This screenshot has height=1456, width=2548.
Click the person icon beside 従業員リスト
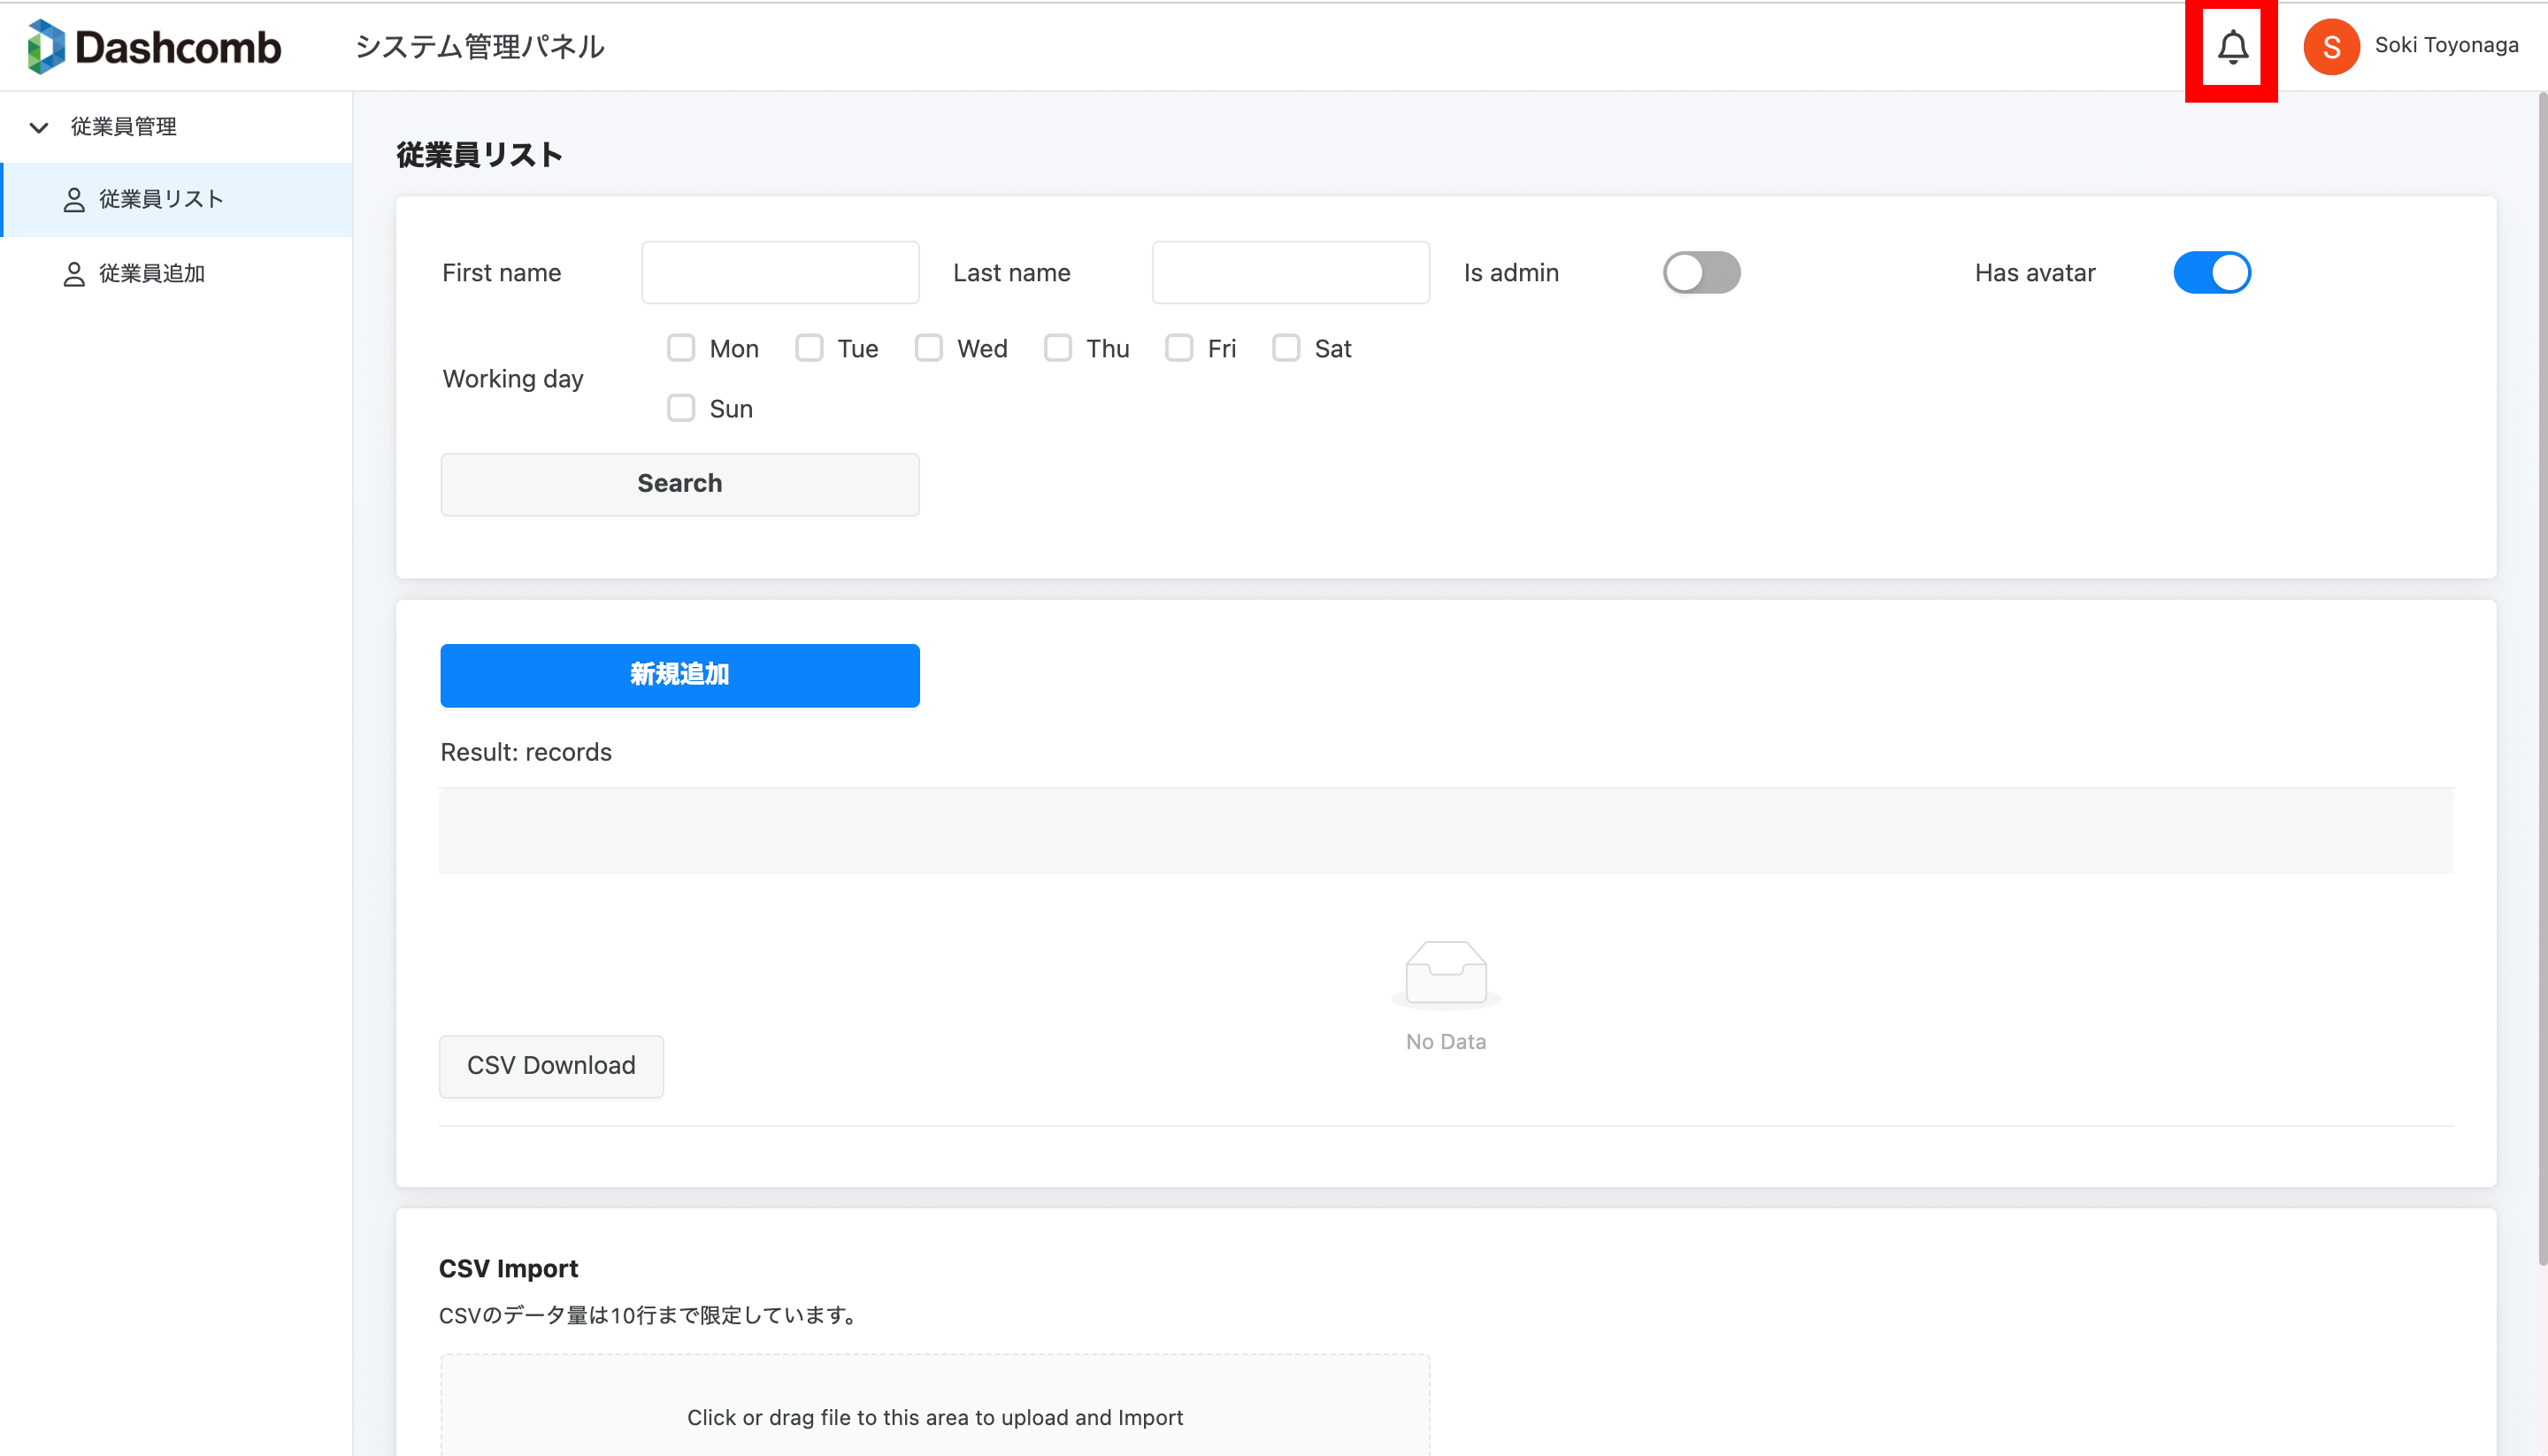coord(74,200)
